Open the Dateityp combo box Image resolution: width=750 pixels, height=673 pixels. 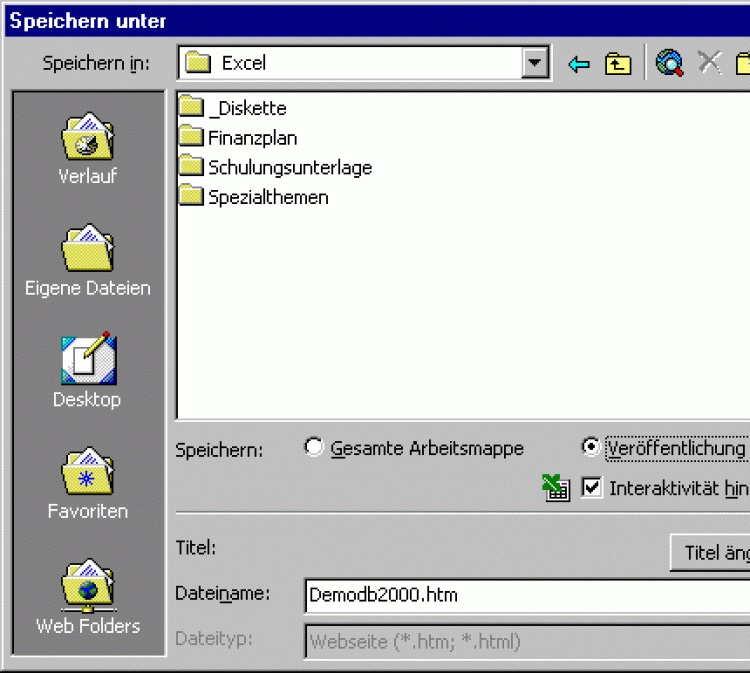tap(525, 641)
